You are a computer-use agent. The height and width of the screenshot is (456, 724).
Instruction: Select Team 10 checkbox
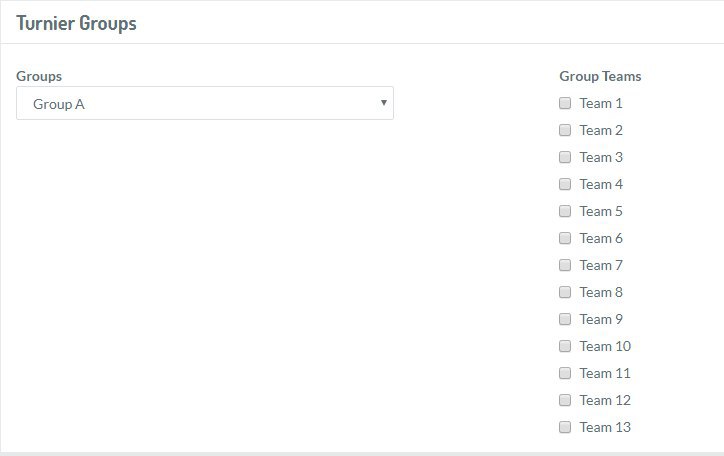pos(565,346)
